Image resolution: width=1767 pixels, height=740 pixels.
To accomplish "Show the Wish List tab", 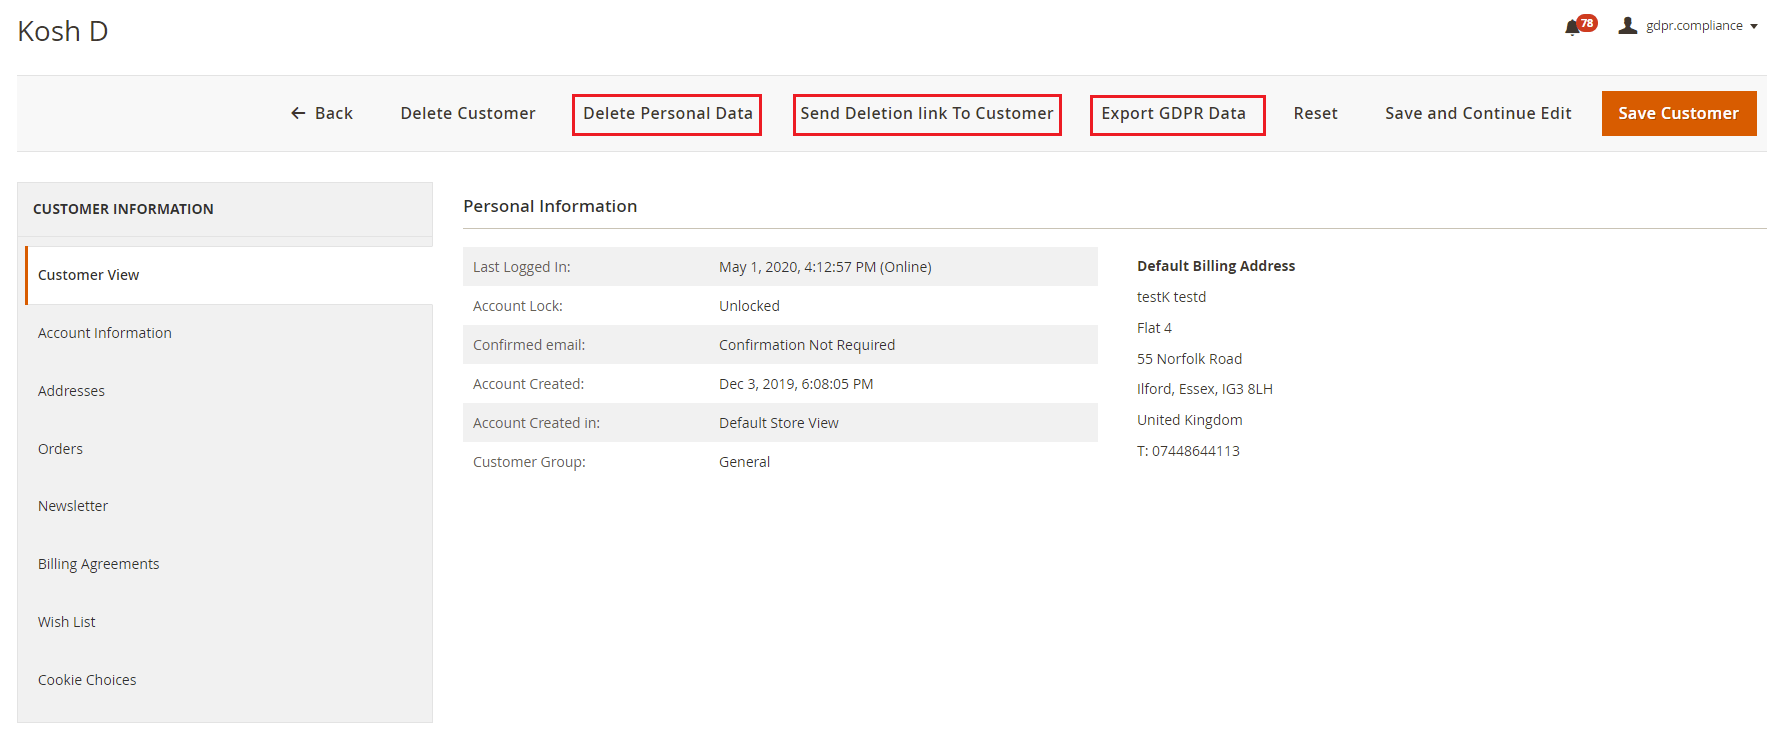I will point(67,622).
